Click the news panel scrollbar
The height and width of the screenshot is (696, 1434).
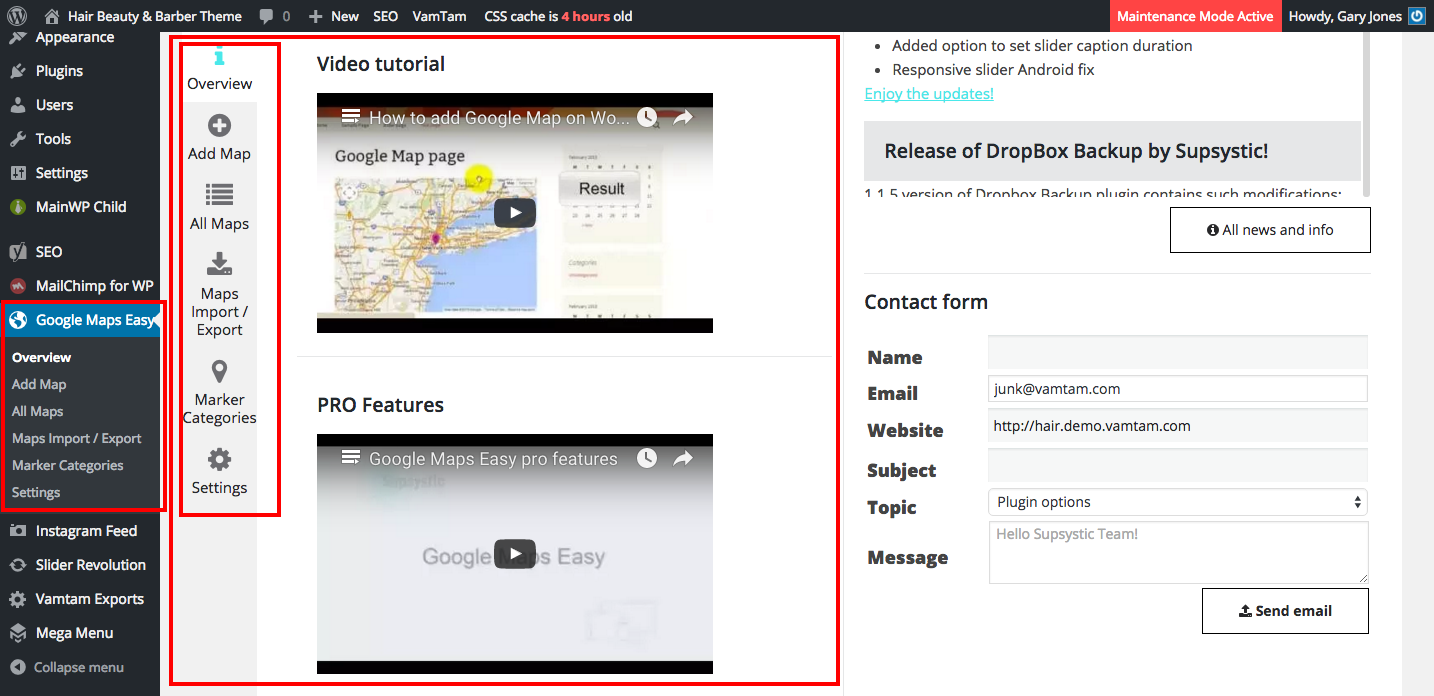1366,115
